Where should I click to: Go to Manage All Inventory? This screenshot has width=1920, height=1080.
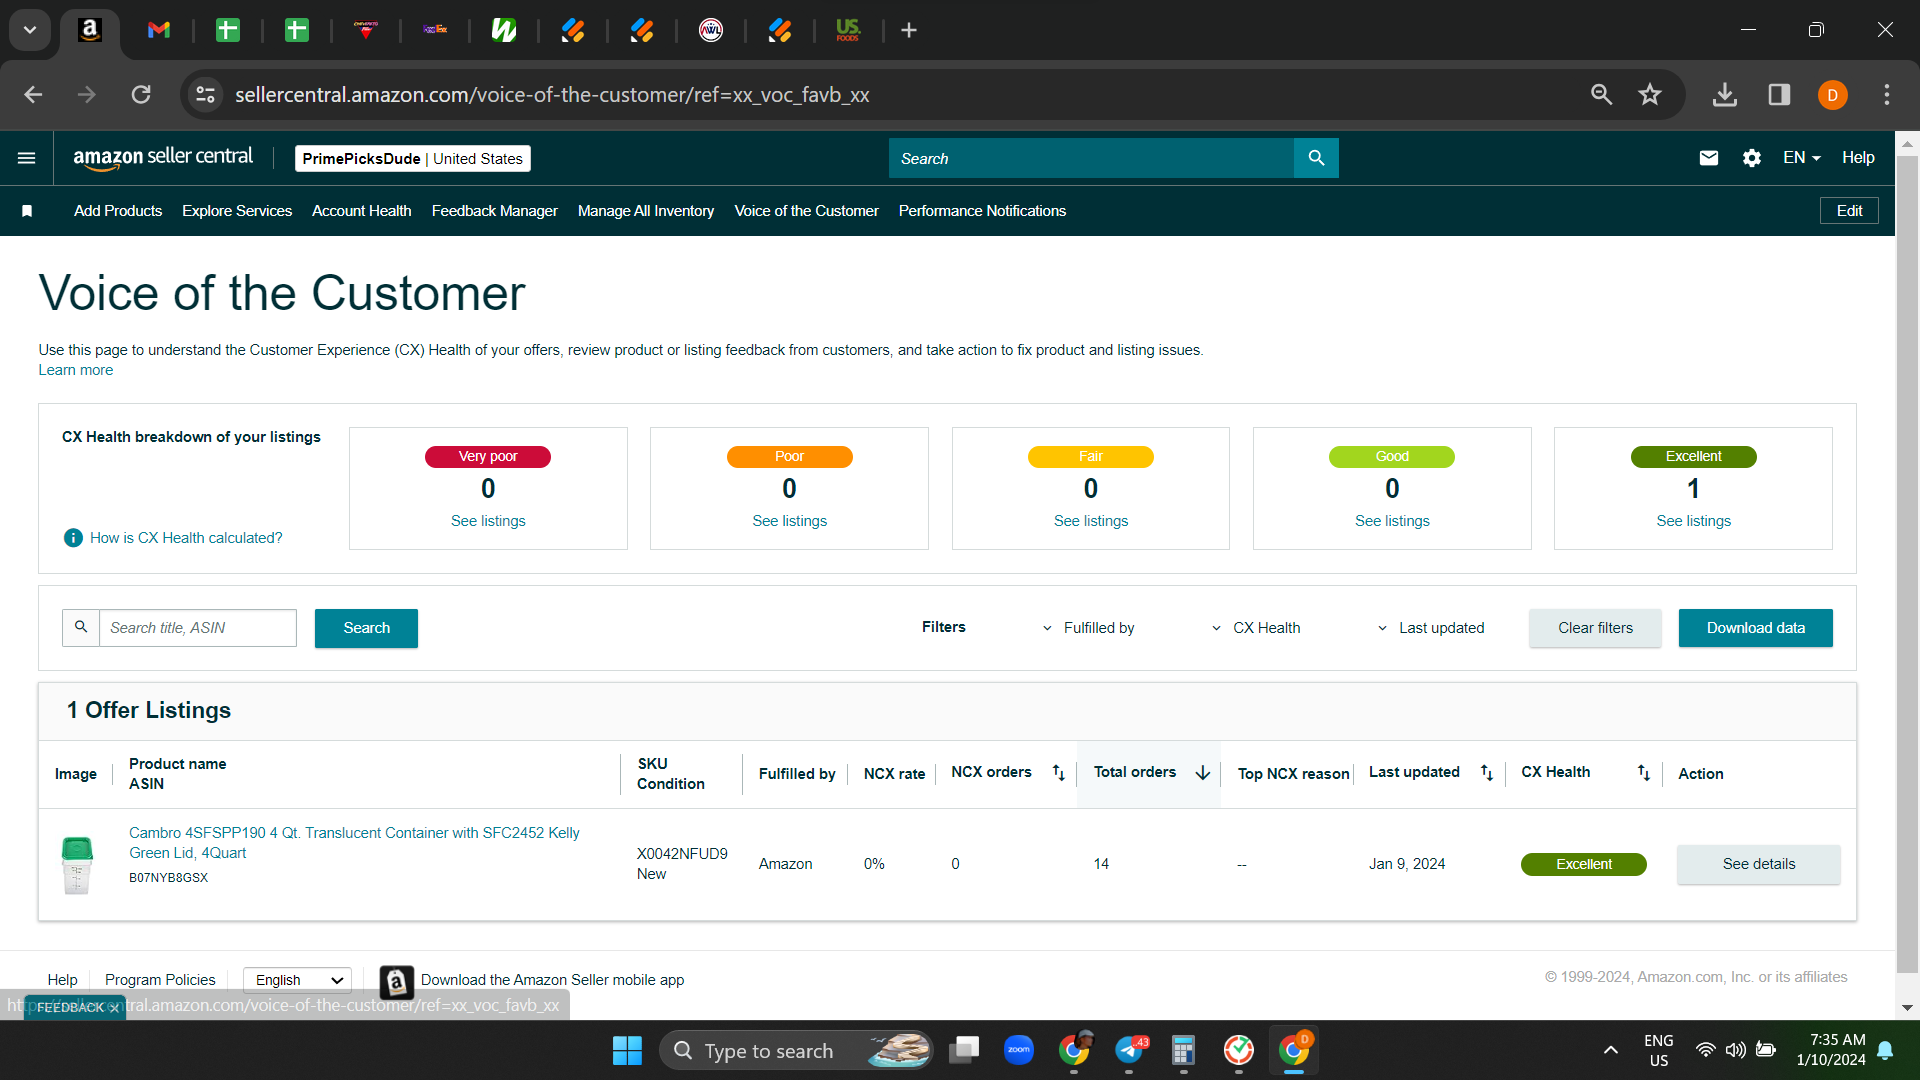pos(646,211)
